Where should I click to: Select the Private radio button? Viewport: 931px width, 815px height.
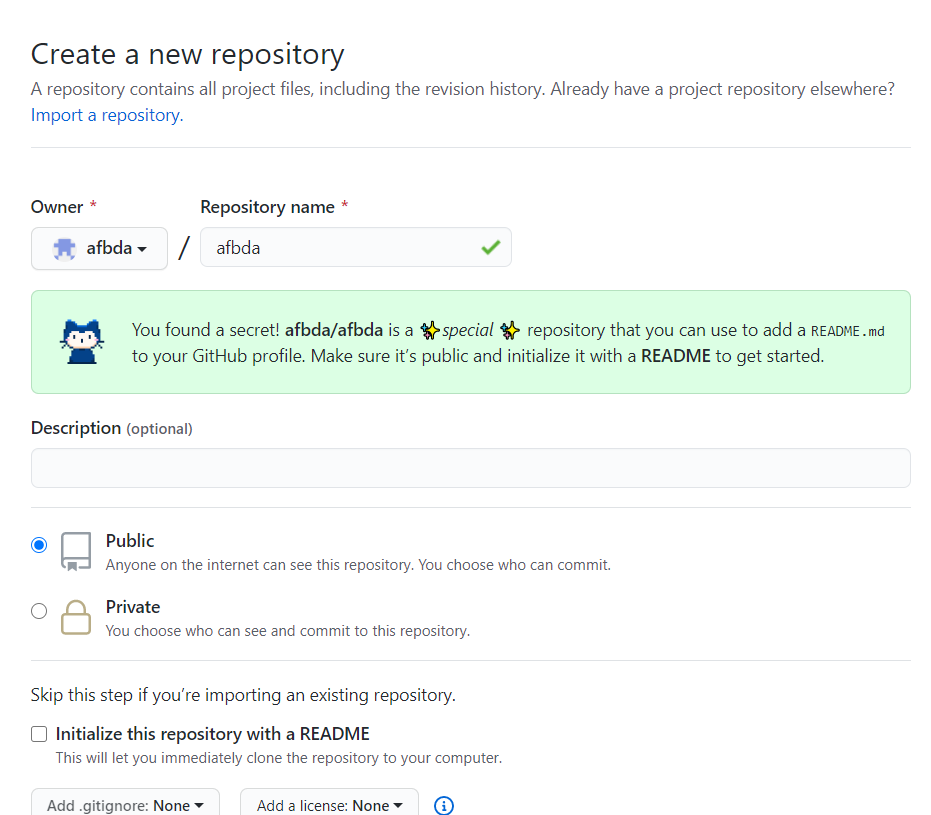point(39,611)
